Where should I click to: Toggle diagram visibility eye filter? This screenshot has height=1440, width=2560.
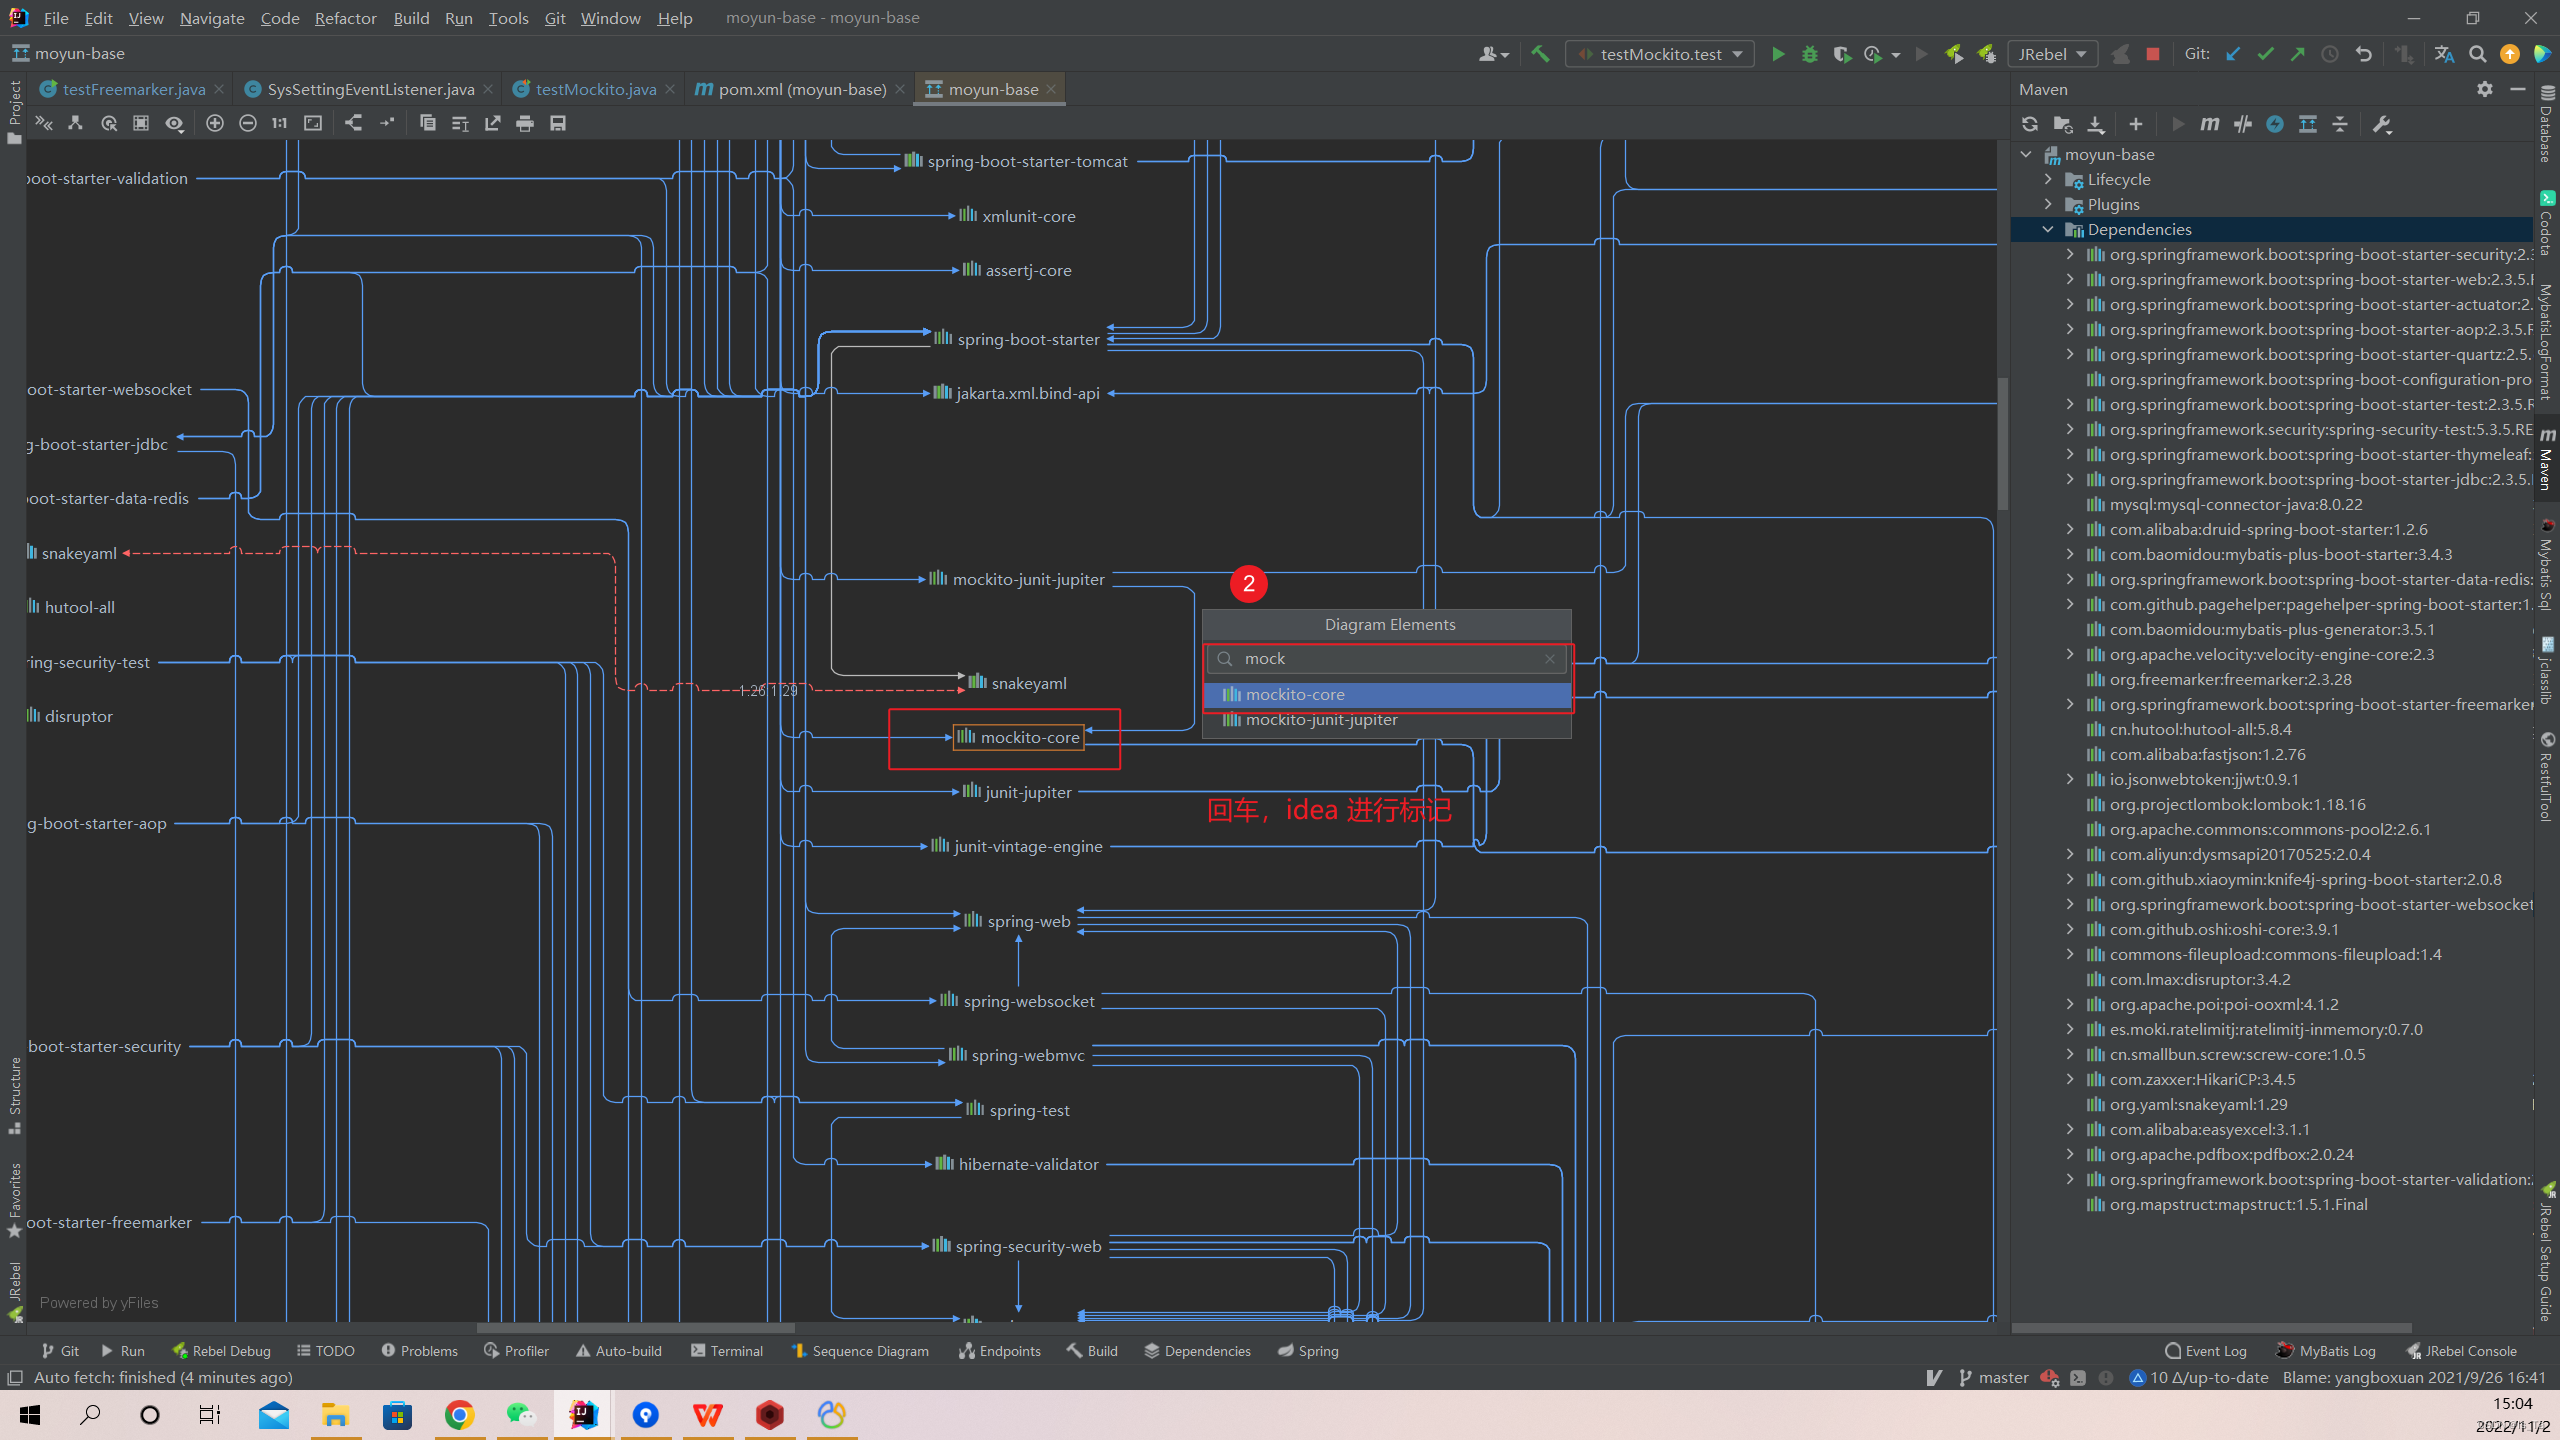click(174, 123)
